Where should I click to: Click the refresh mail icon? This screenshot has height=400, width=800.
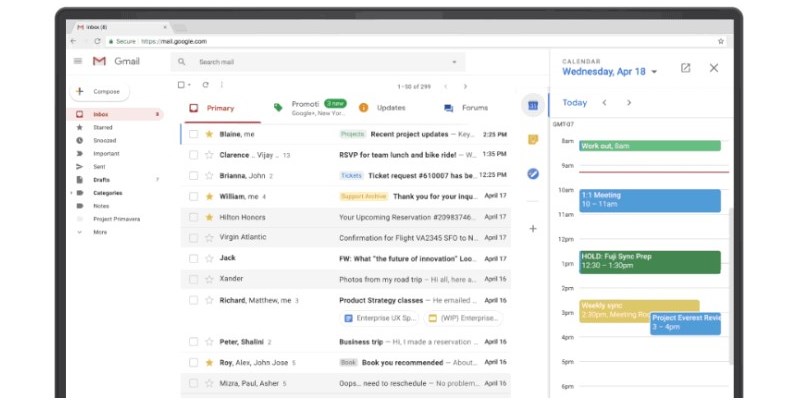tap(206, 85)
